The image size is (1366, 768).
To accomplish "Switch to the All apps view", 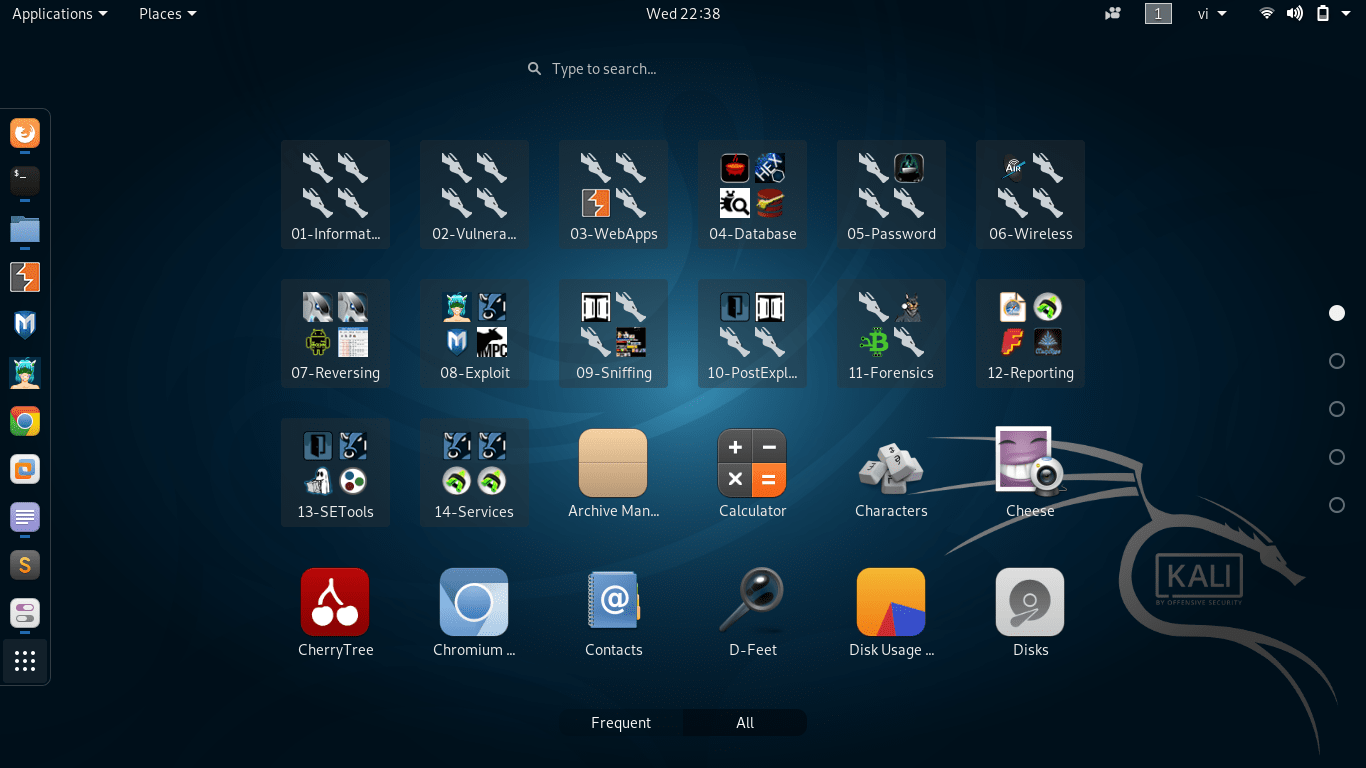I will [745, 723].
